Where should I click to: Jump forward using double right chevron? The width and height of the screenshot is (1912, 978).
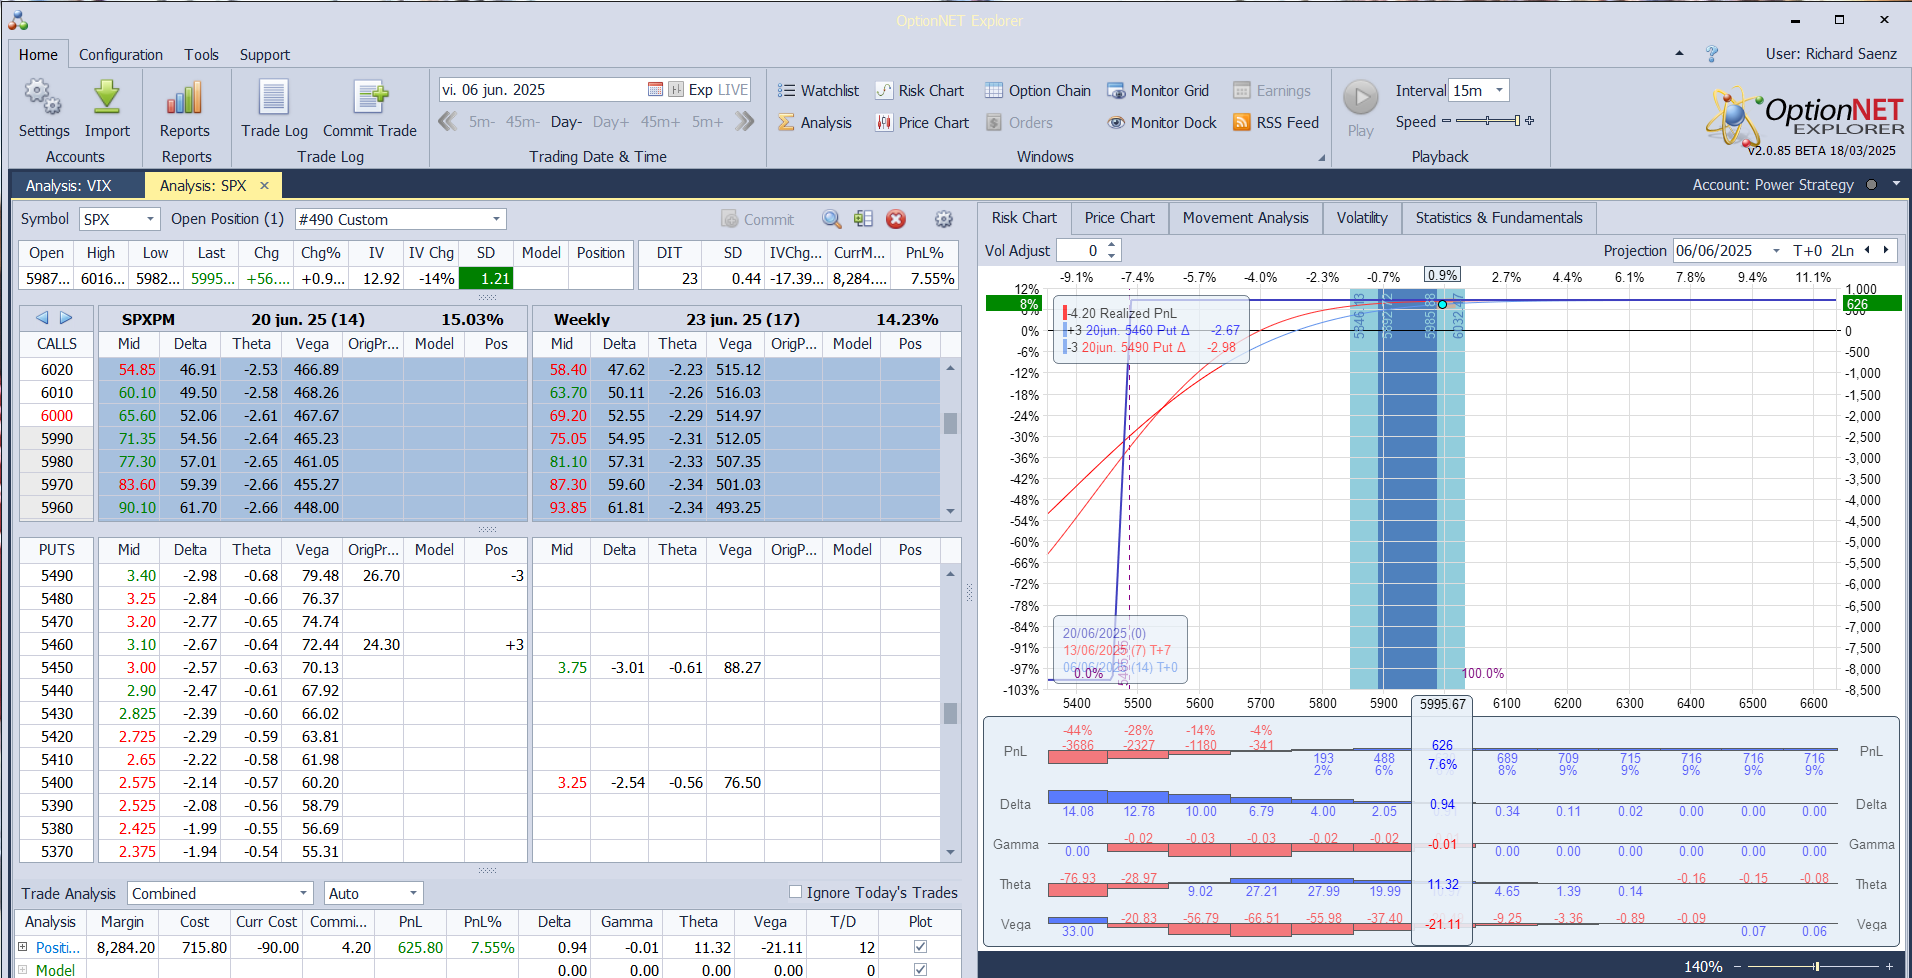pos(744,122)
